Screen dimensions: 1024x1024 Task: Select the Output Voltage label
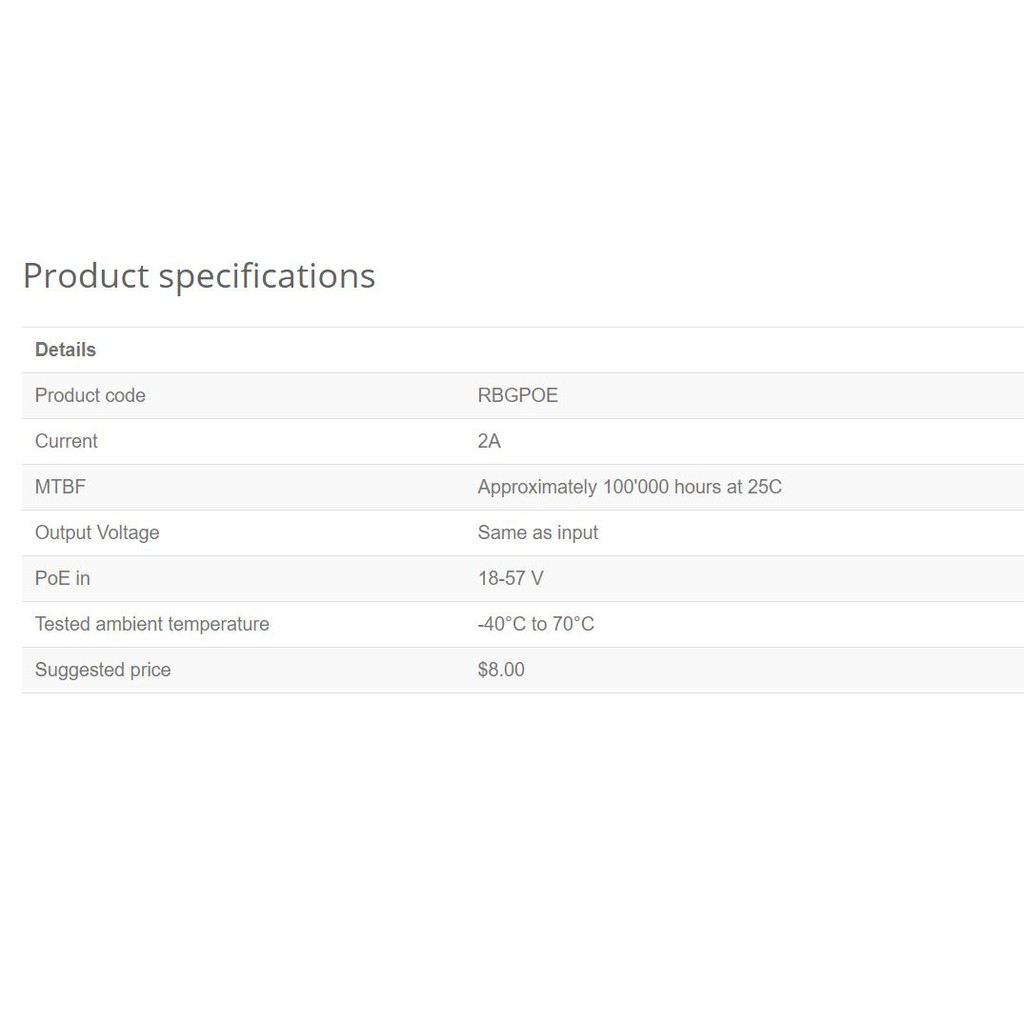pos(97,533)
